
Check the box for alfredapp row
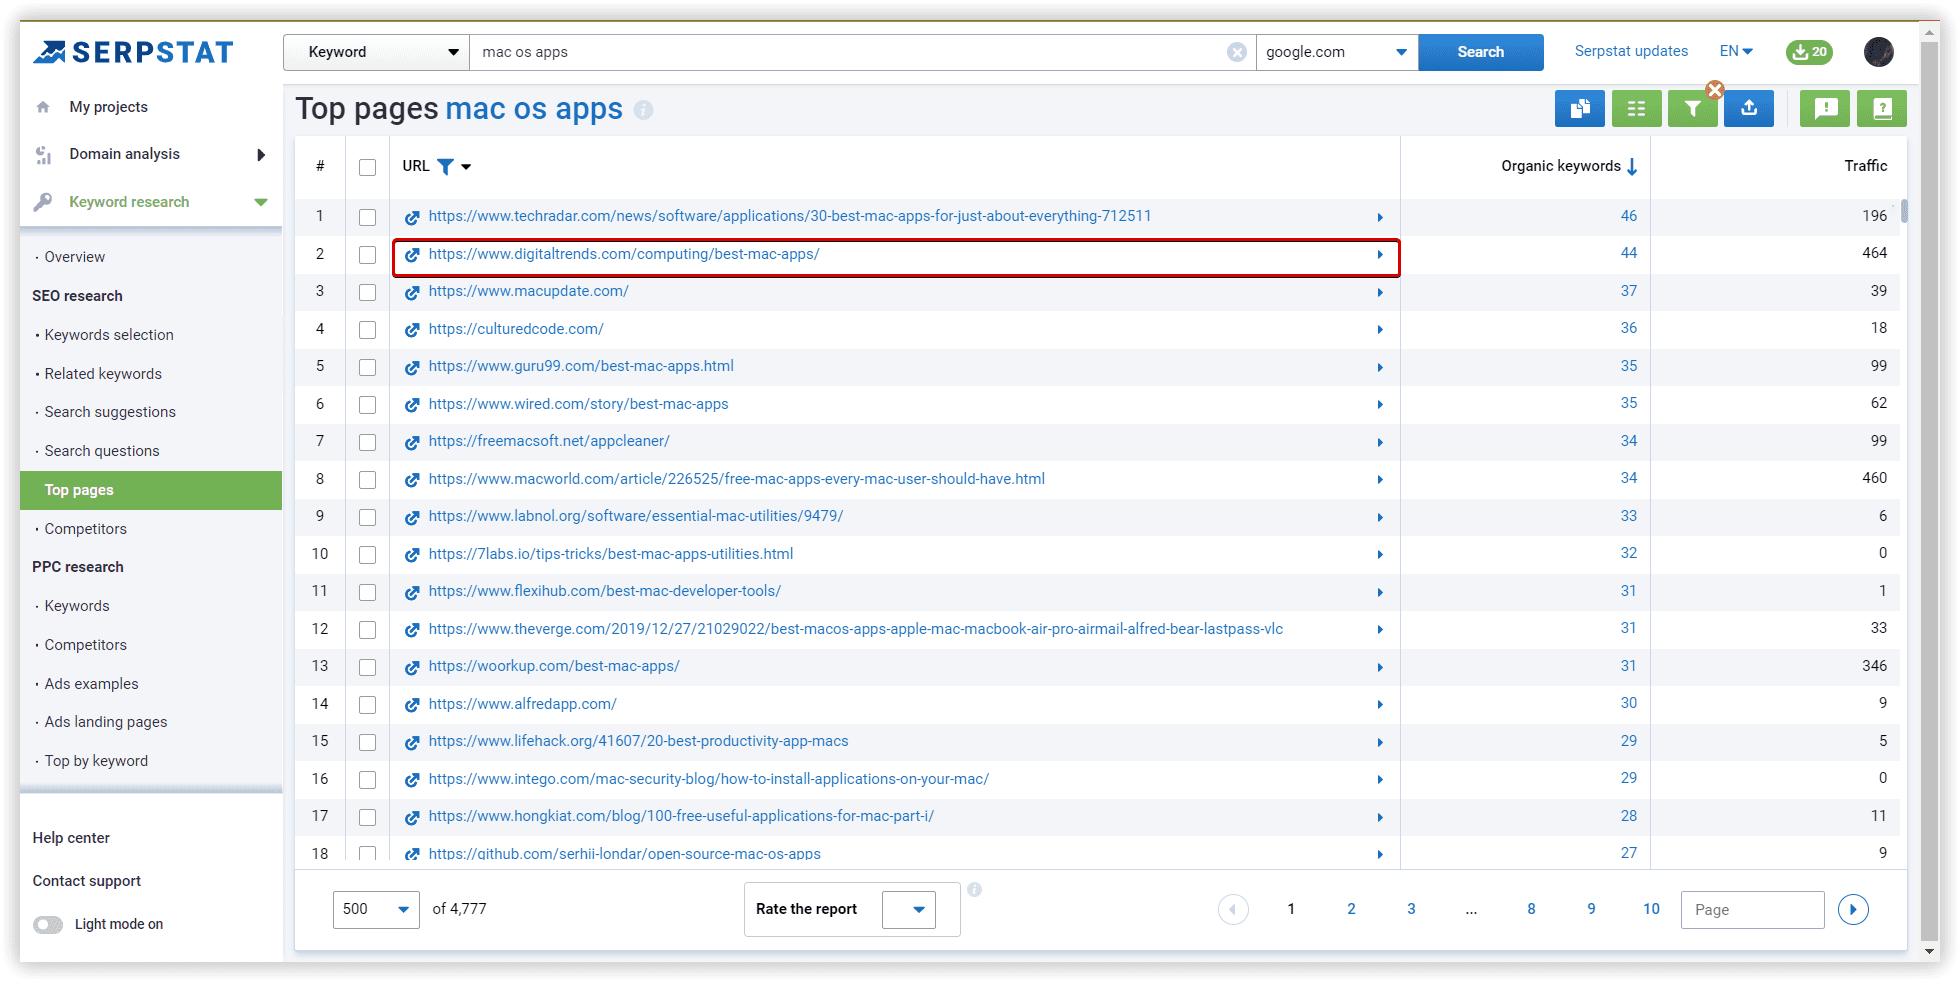[x=368, y=705]
